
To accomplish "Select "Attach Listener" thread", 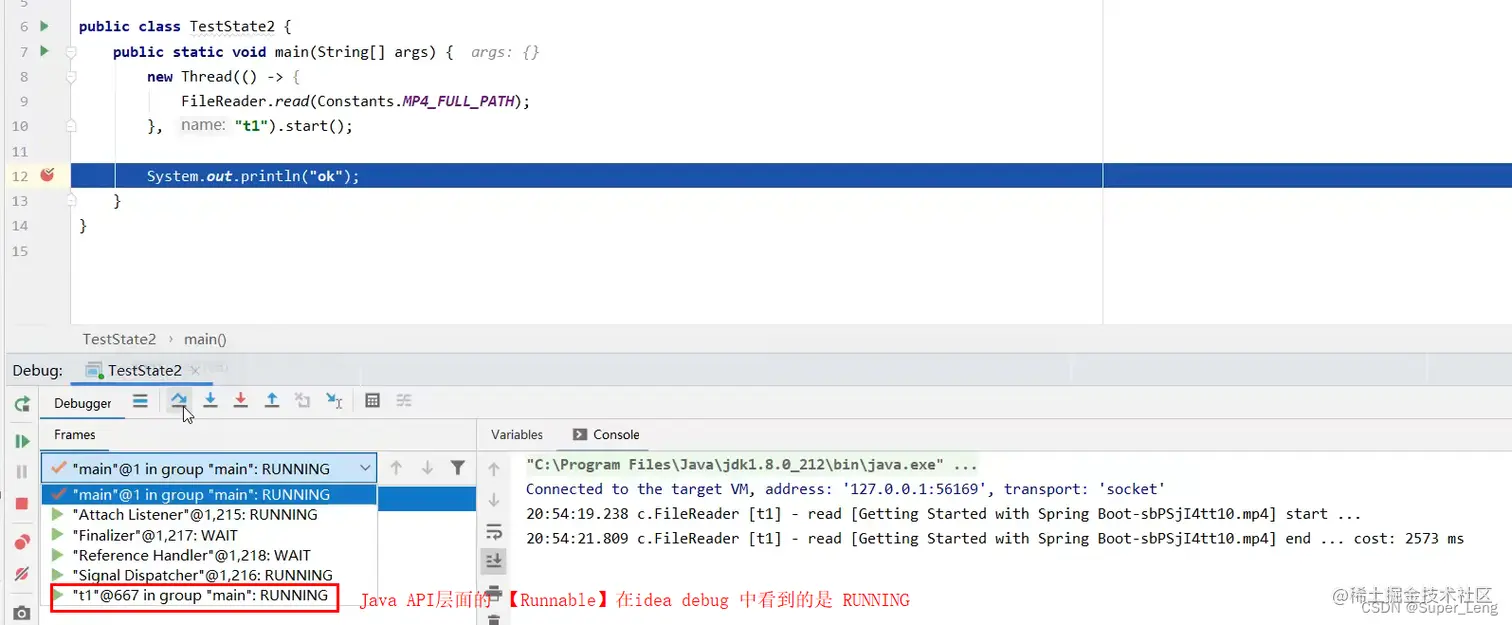I will [209, 514].
